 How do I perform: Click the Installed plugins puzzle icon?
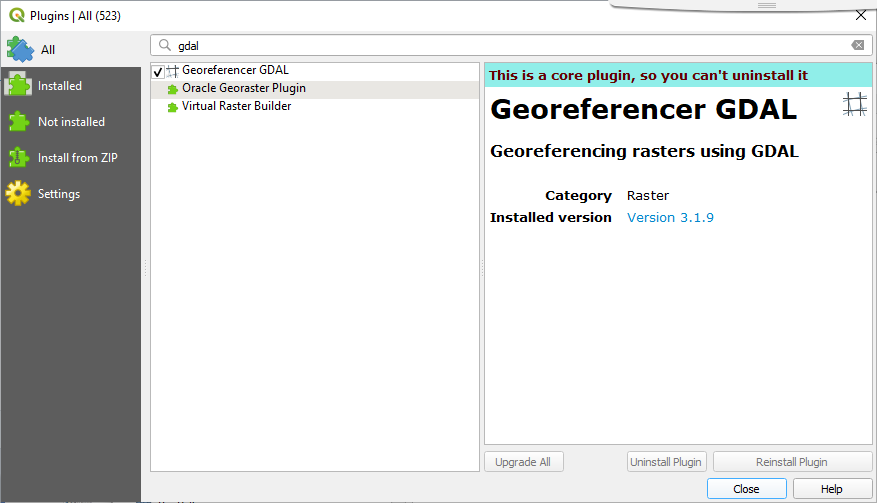(x=18, y=86)
